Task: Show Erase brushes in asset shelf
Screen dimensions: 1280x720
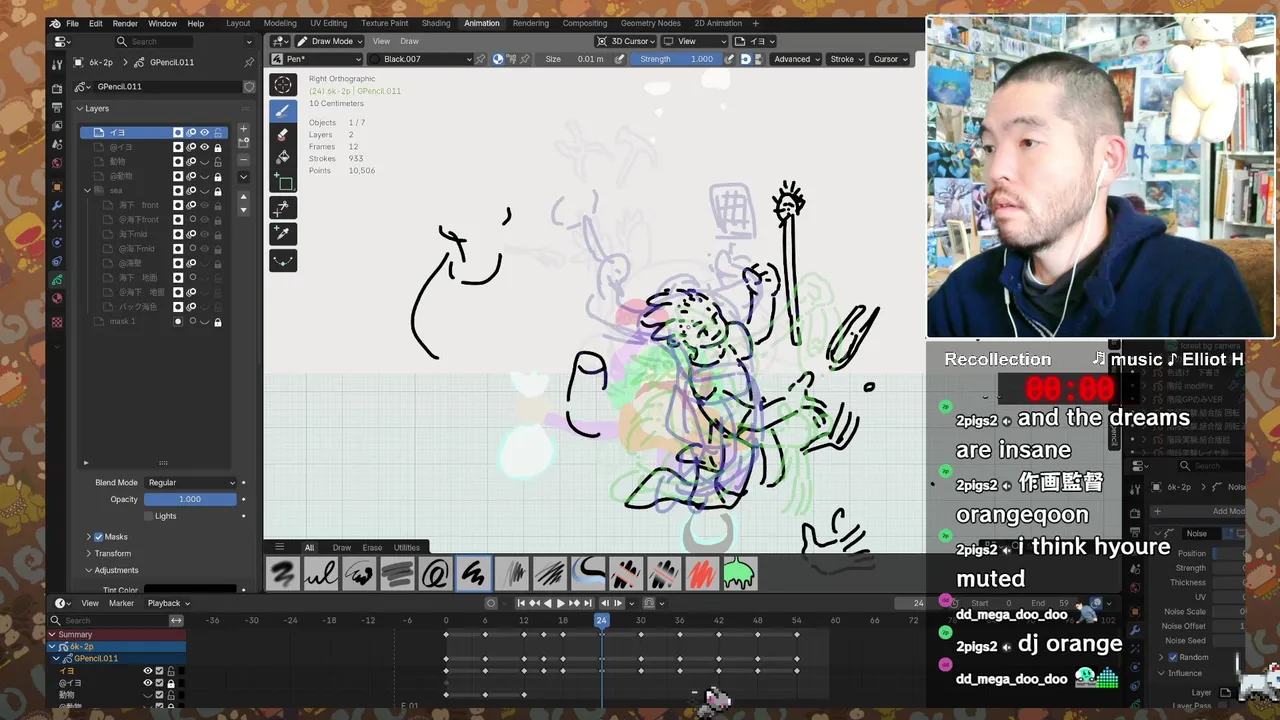Action: 372,547
